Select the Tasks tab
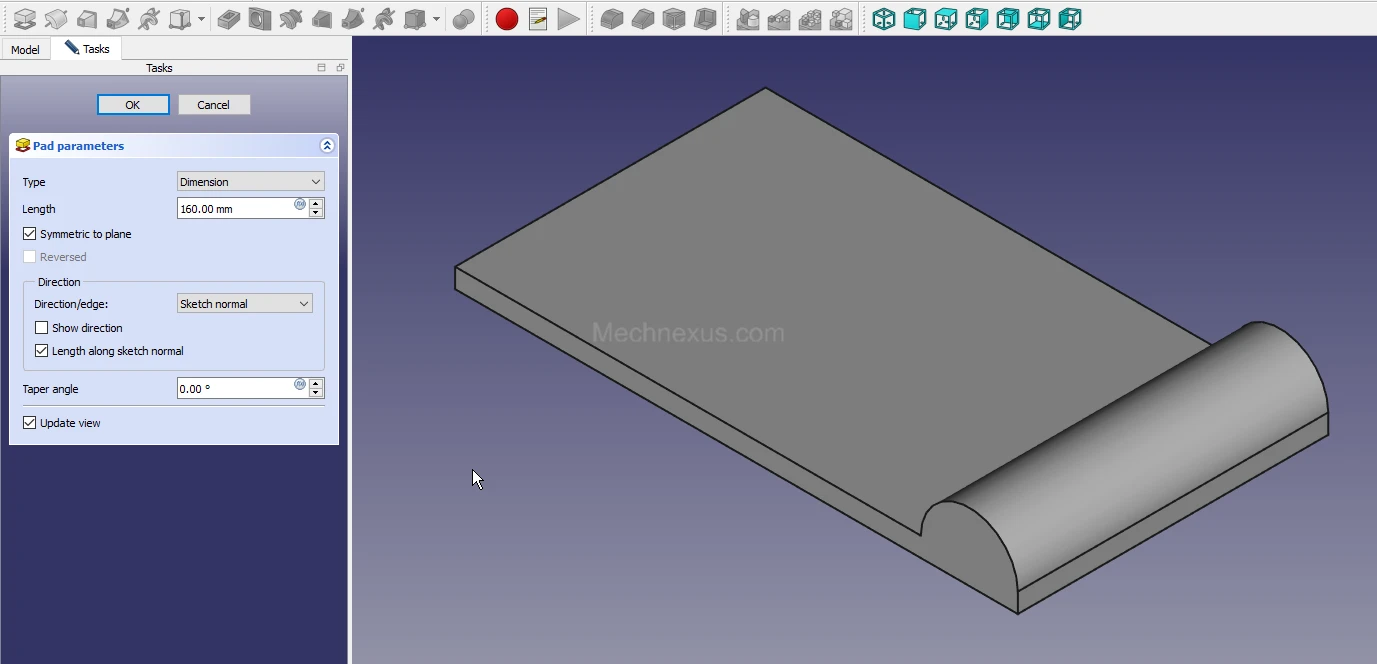 click(x=88, y=49)
